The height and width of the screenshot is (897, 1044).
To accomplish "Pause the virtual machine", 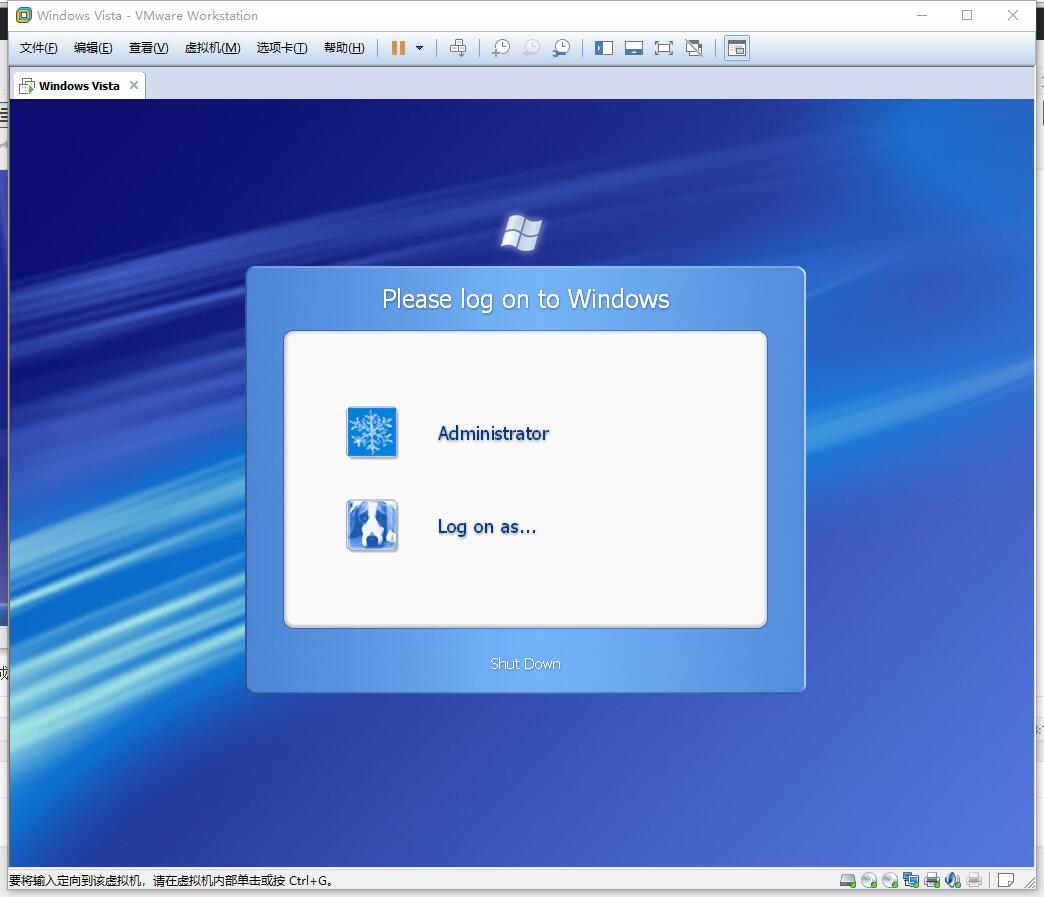I will 398,48.
